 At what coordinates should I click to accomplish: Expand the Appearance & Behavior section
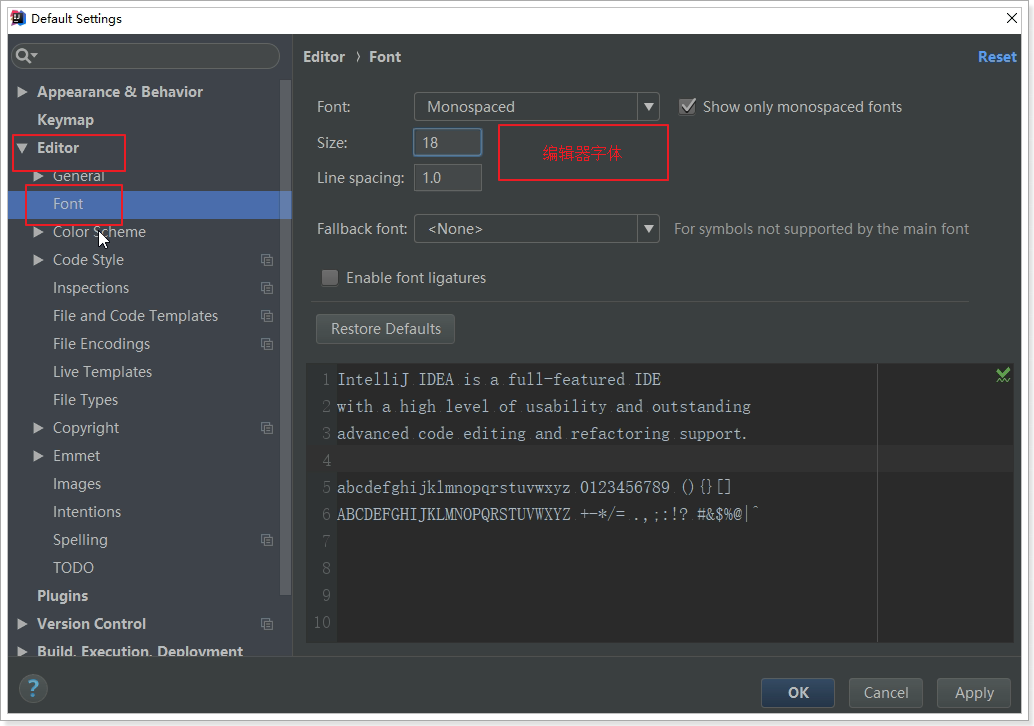[x=22, y=92]
